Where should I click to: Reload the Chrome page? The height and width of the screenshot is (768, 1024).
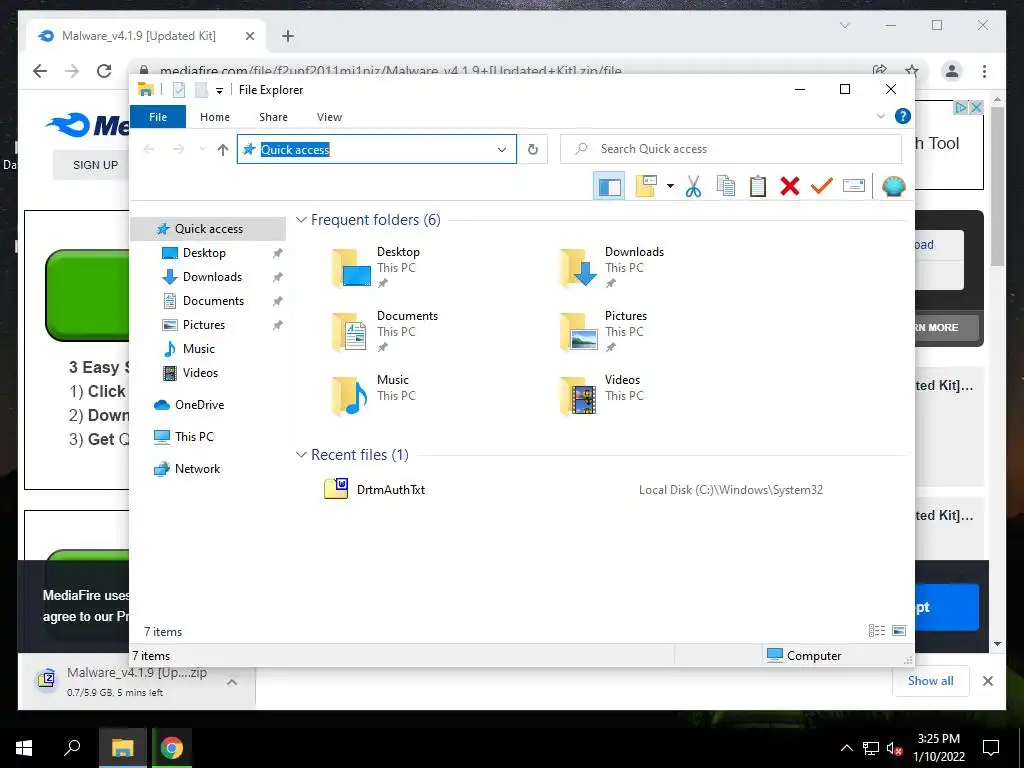104,71
